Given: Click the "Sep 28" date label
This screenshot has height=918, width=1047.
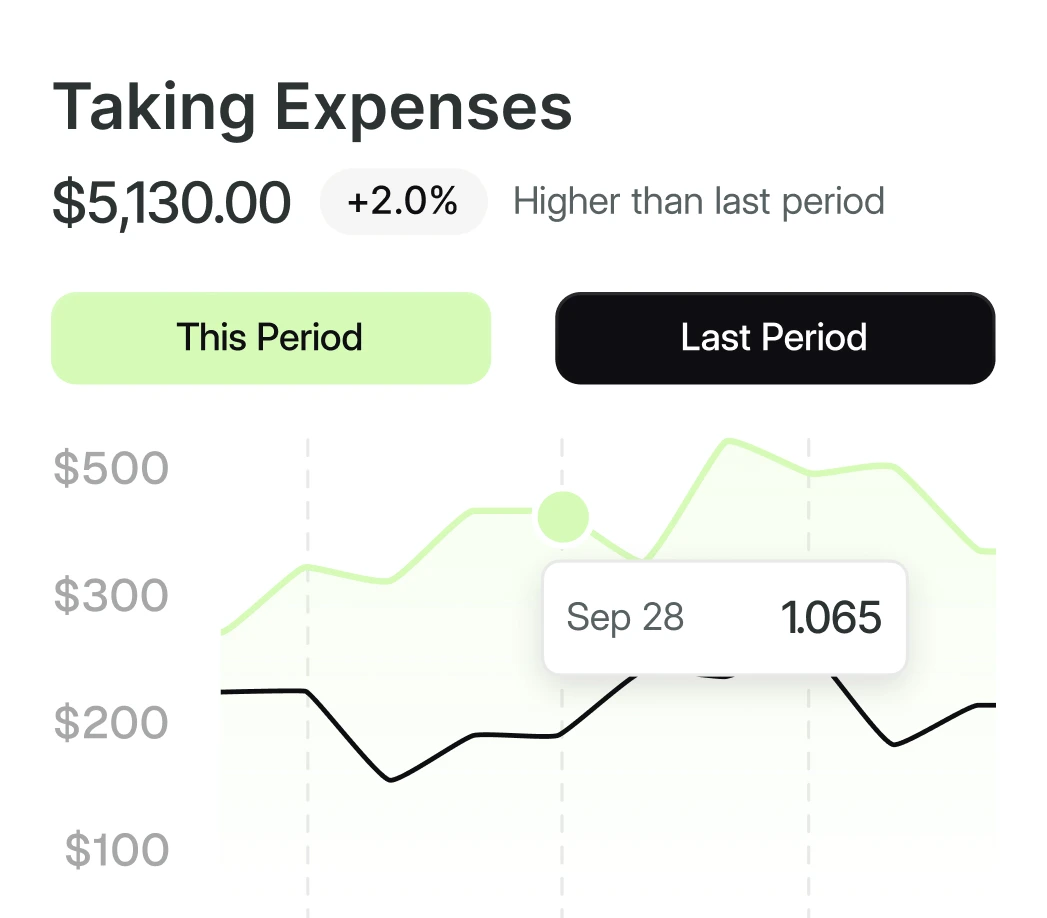Looking at the screenshot, I should click(624, 617).
